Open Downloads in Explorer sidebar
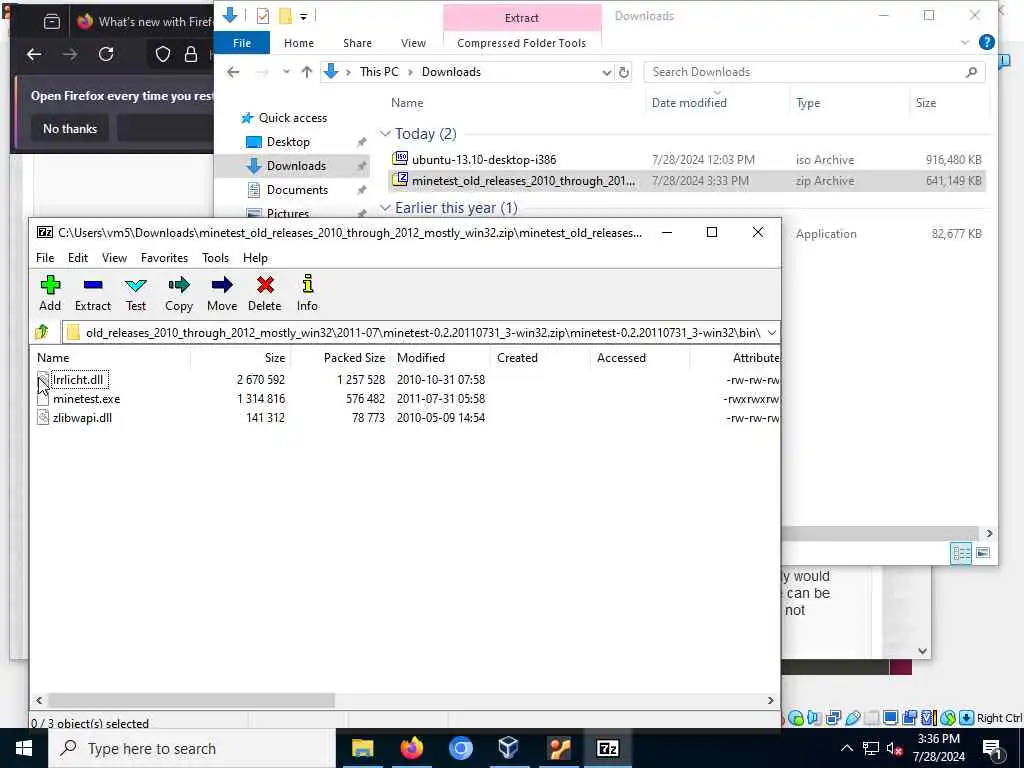This screenshot has width=1024, height=768. tap(296, 166)
